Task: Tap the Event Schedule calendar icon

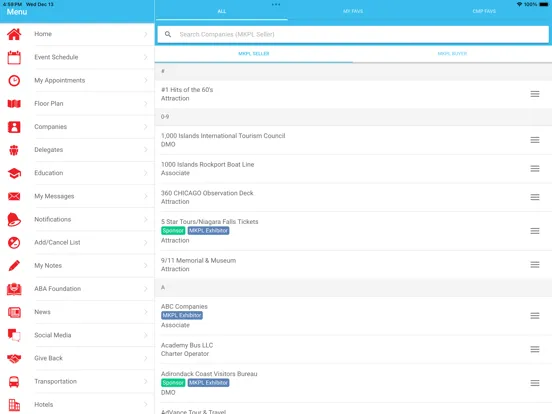Action: [14, 57]
